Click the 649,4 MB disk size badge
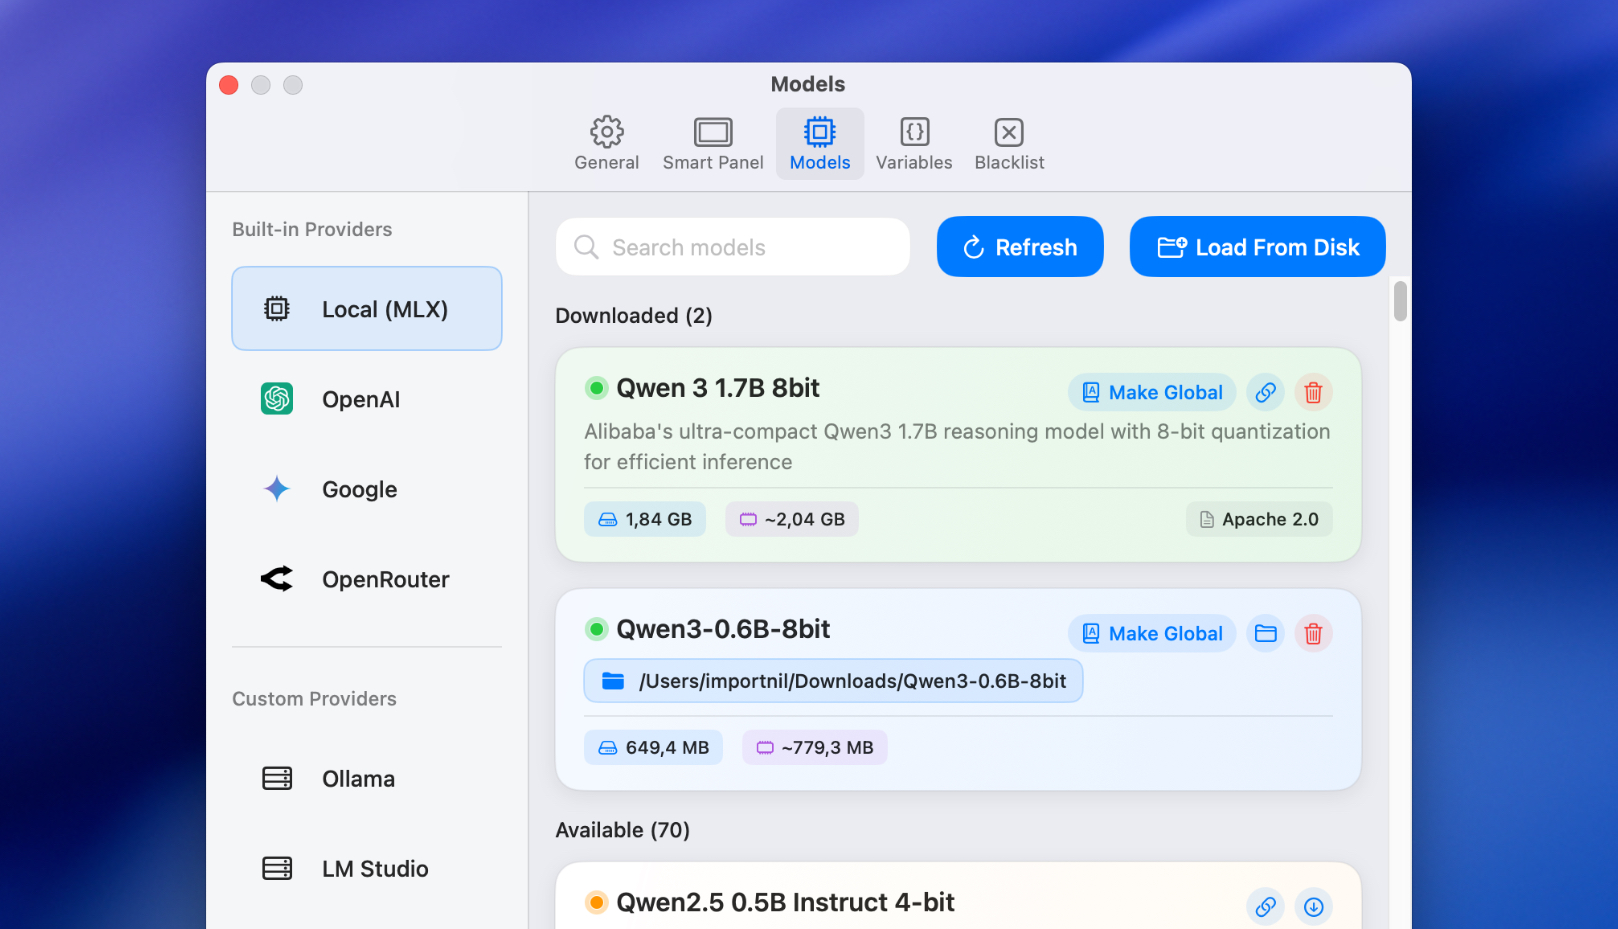 tap(653, 747)
